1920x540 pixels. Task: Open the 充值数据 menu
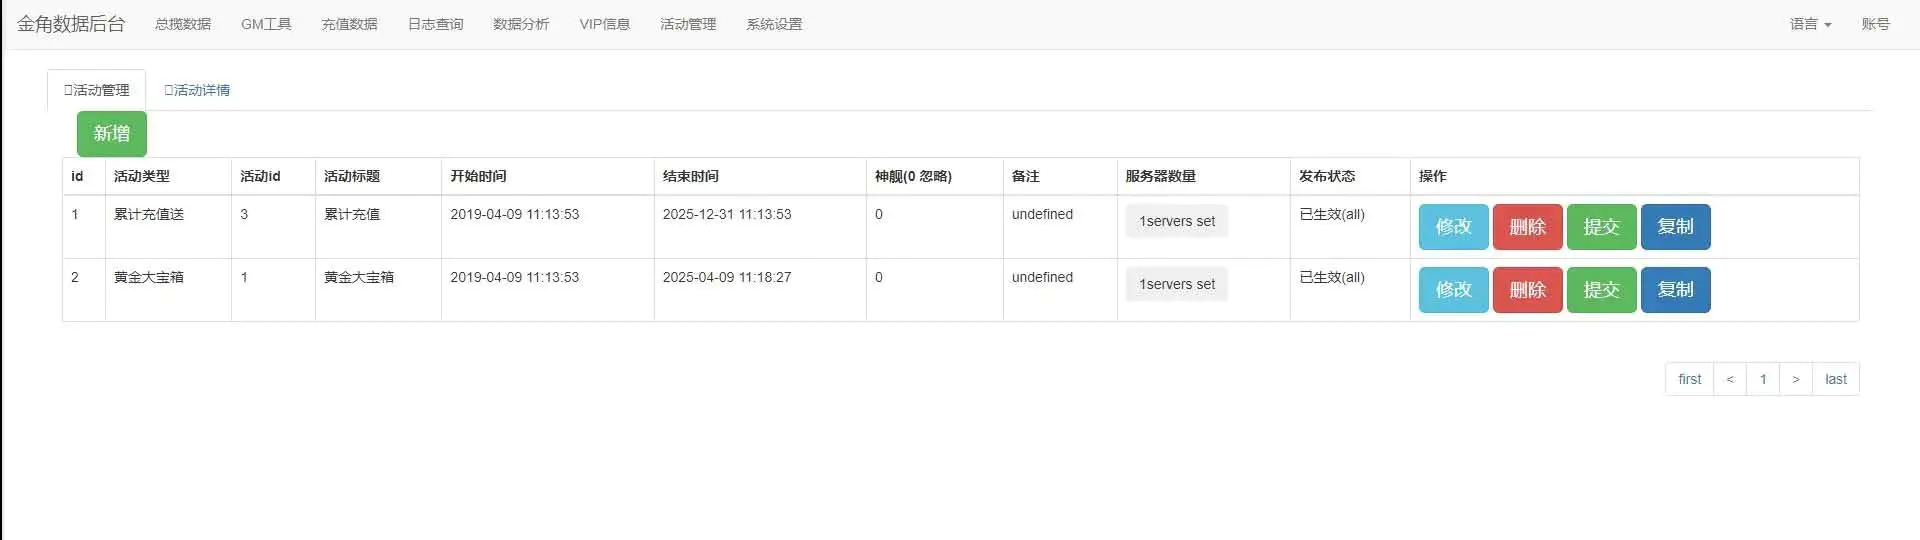(x=349, y=24)
